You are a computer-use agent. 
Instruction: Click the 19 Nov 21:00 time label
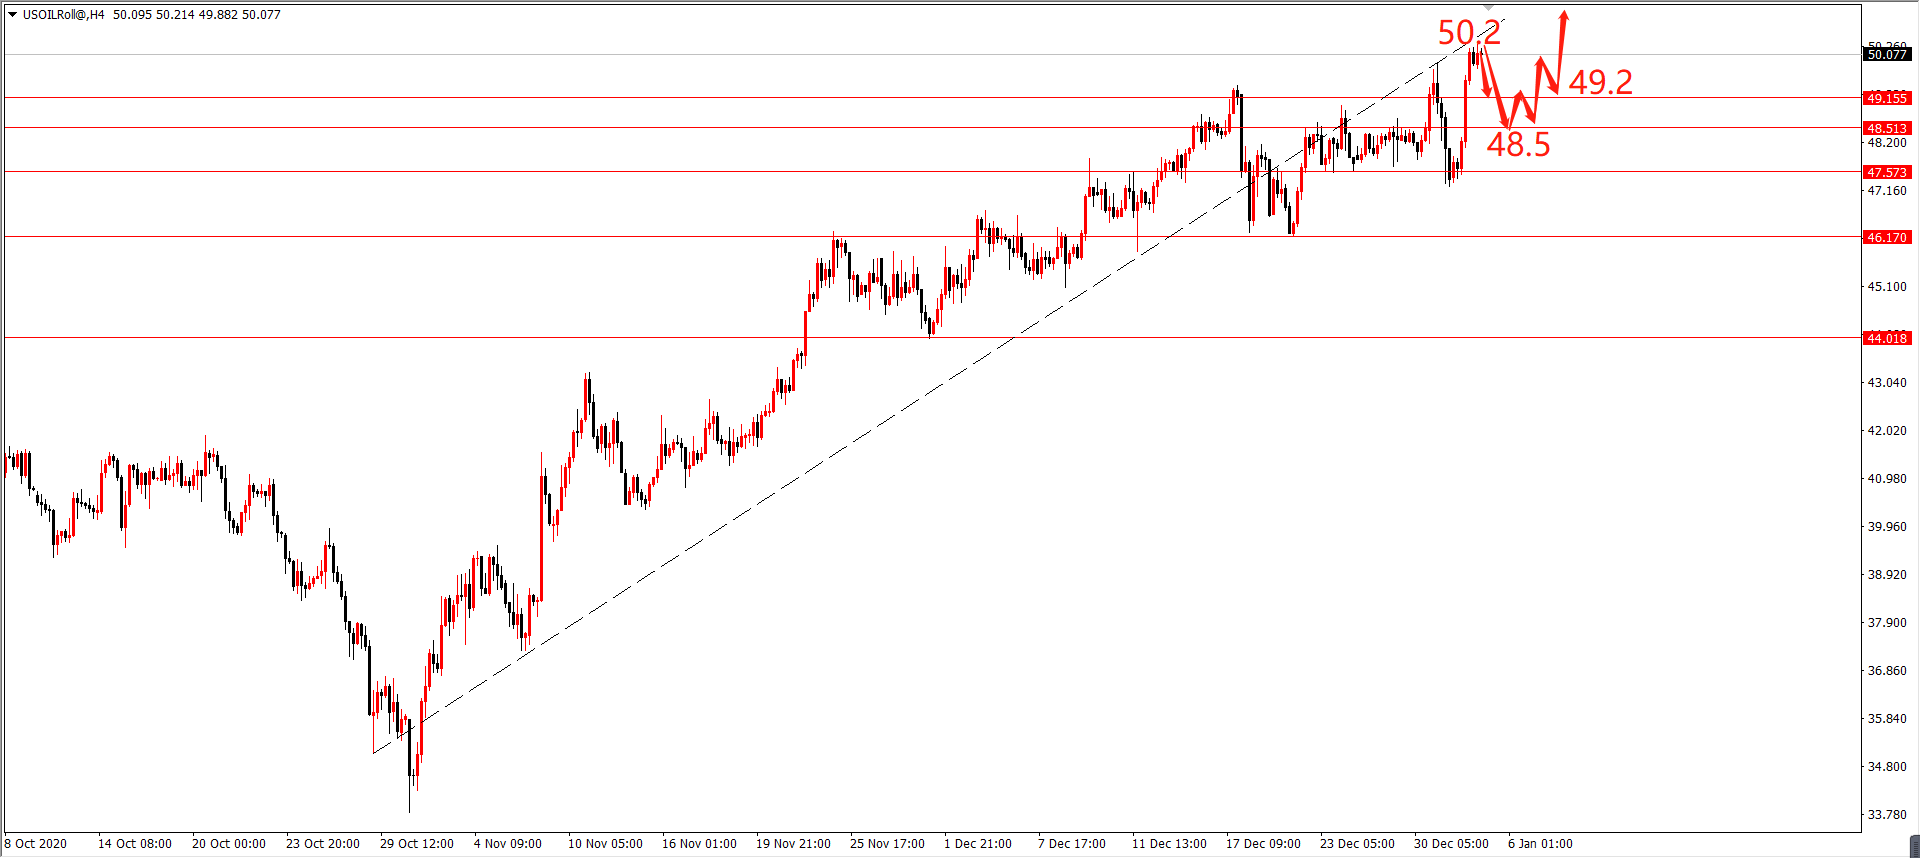(x=793, y=844)
